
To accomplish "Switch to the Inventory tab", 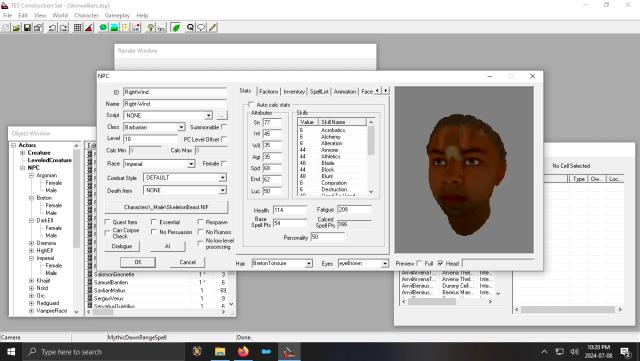I will tap(294, 91).
